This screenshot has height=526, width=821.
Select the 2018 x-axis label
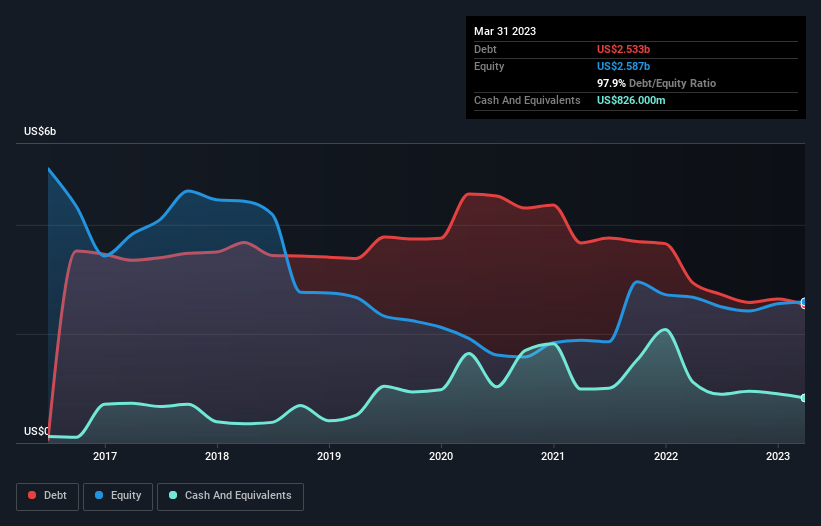[217, 456]
